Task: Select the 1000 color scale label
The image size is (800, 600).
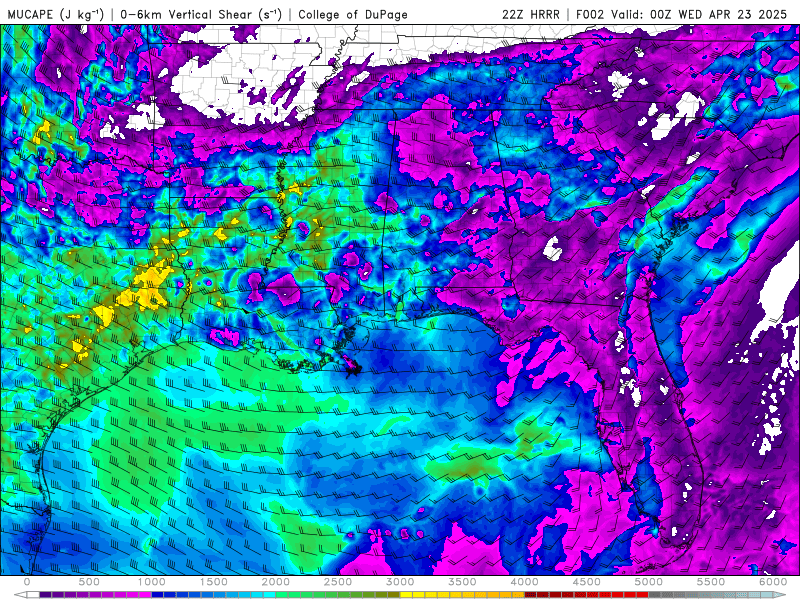Action: click(152, 582)
